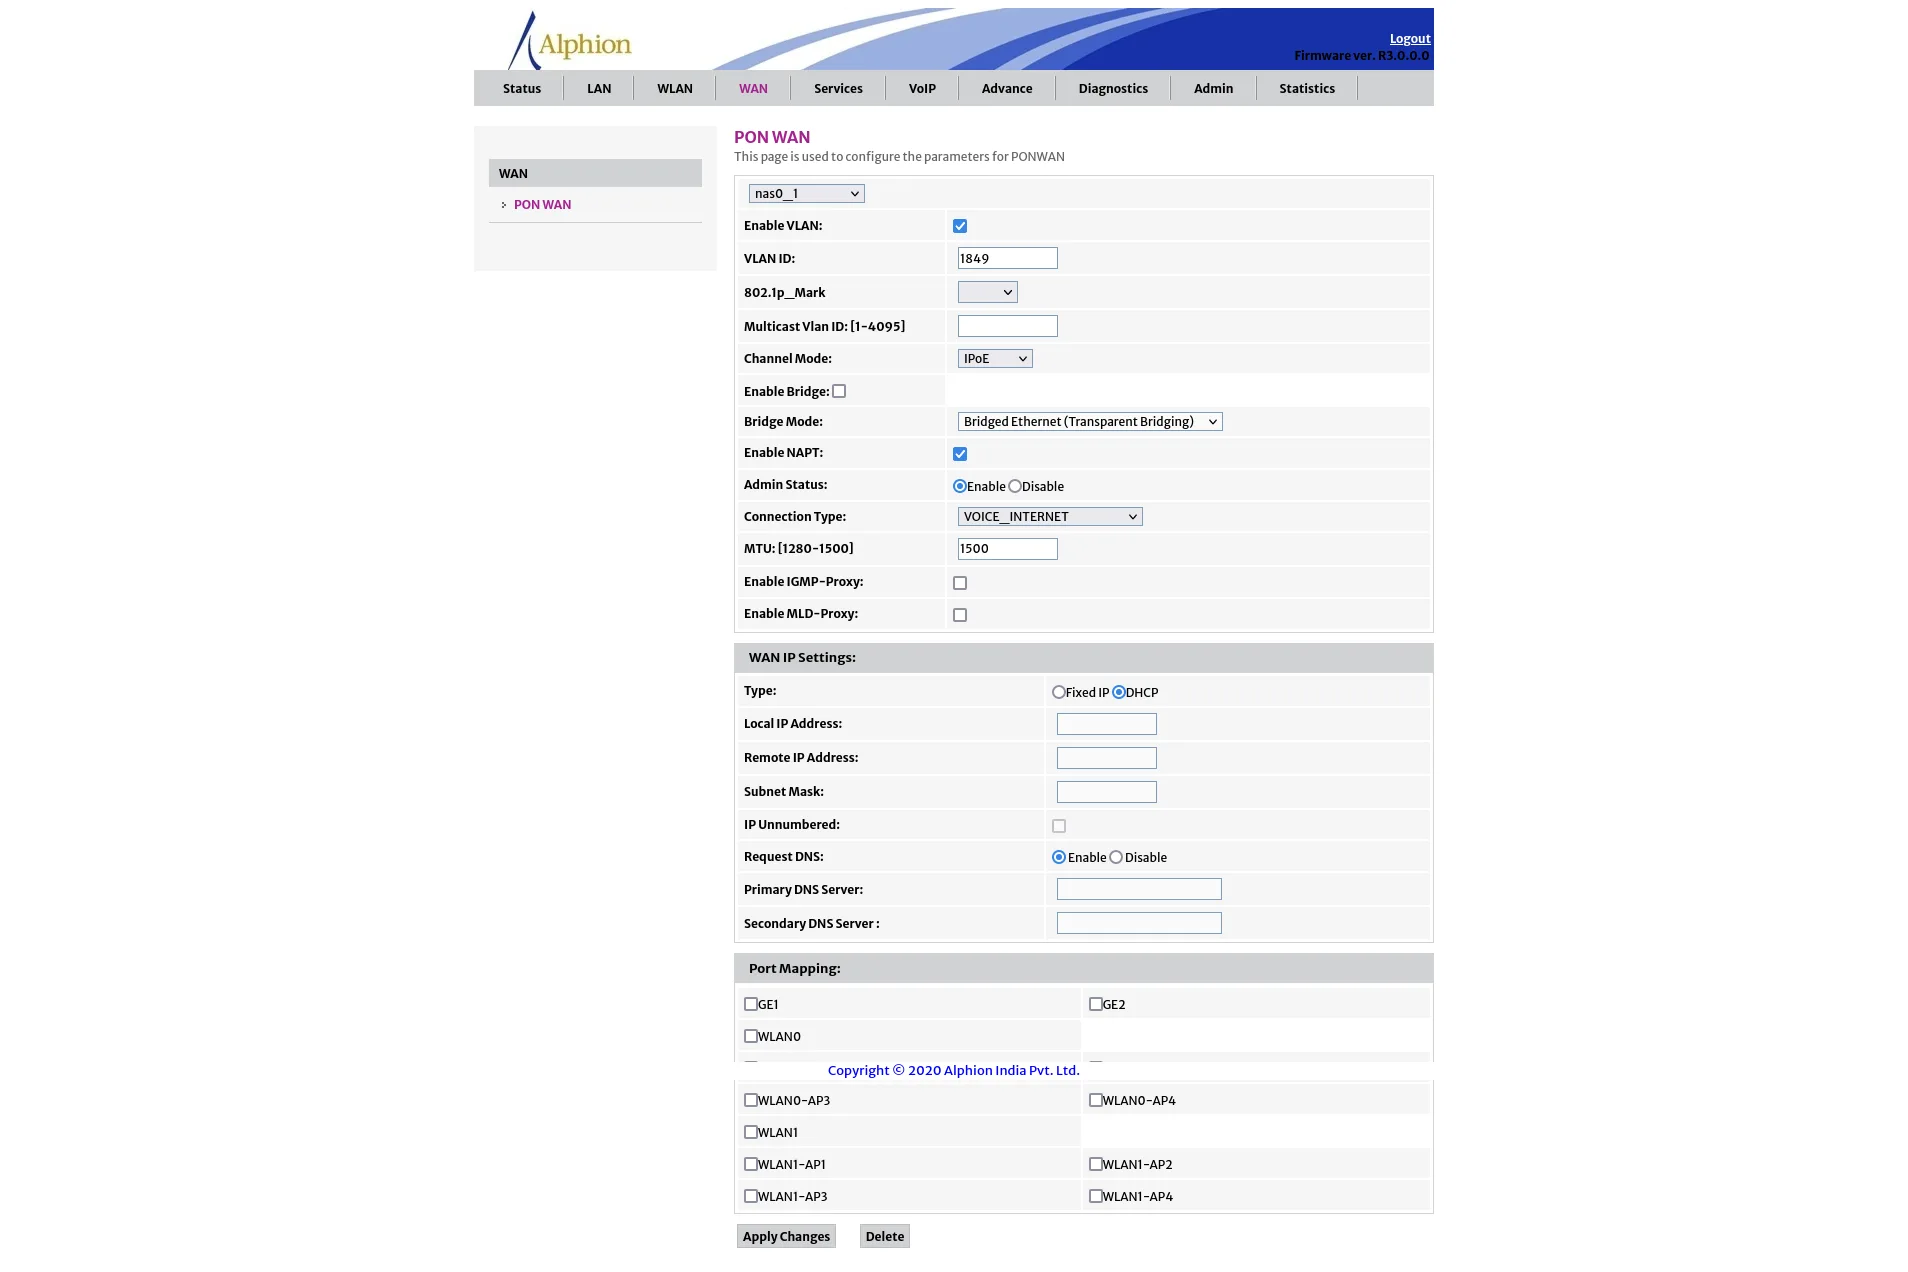
Task: Open the Advance tab
Action: tap(1006, 88)
